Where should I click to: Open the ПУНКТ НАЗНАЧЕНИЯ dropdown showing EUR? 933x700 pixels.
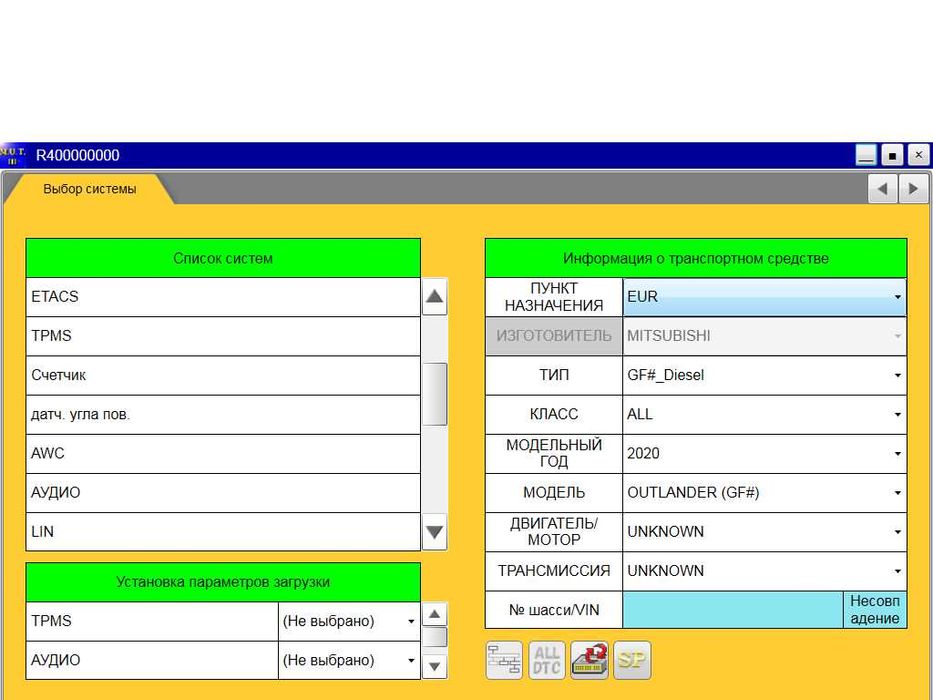764,296
